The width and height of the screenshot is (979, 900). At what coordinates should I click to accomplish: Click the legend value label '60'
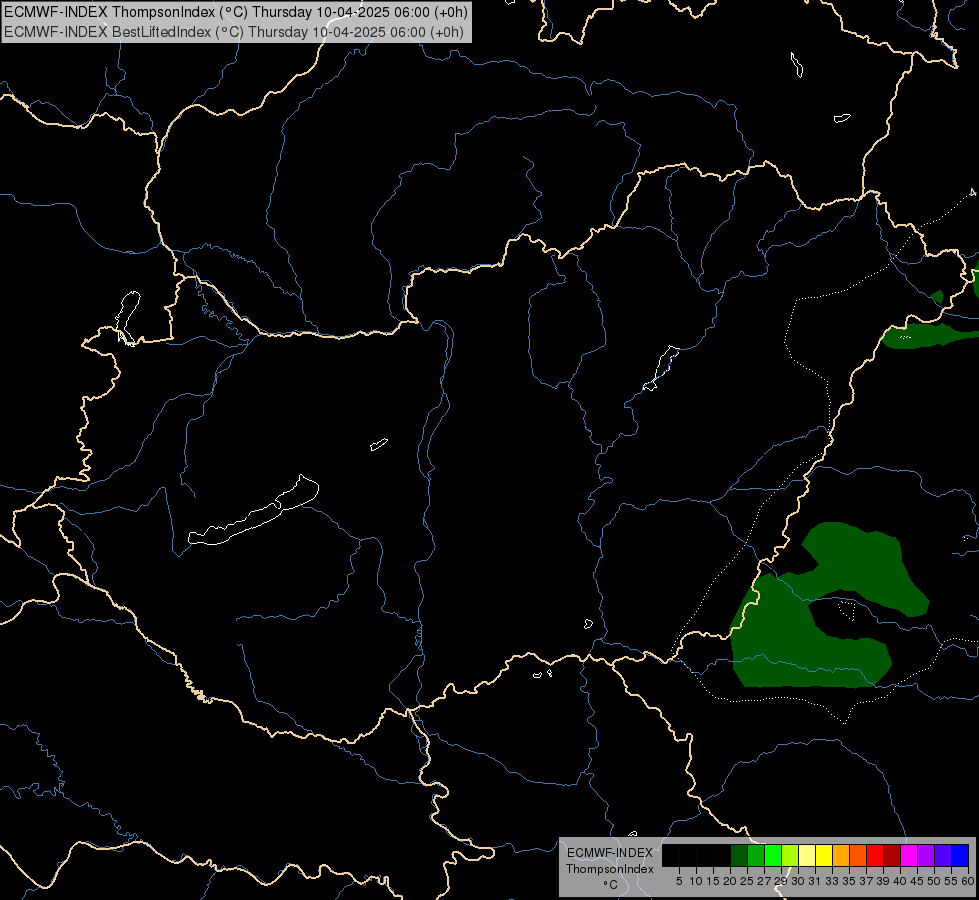[968, 881]
